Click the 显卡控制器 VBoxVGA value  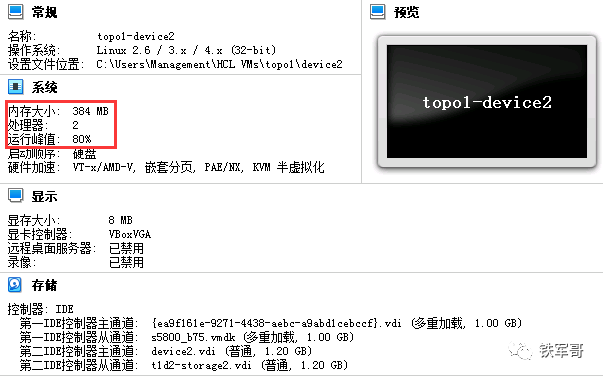[130, 234]
